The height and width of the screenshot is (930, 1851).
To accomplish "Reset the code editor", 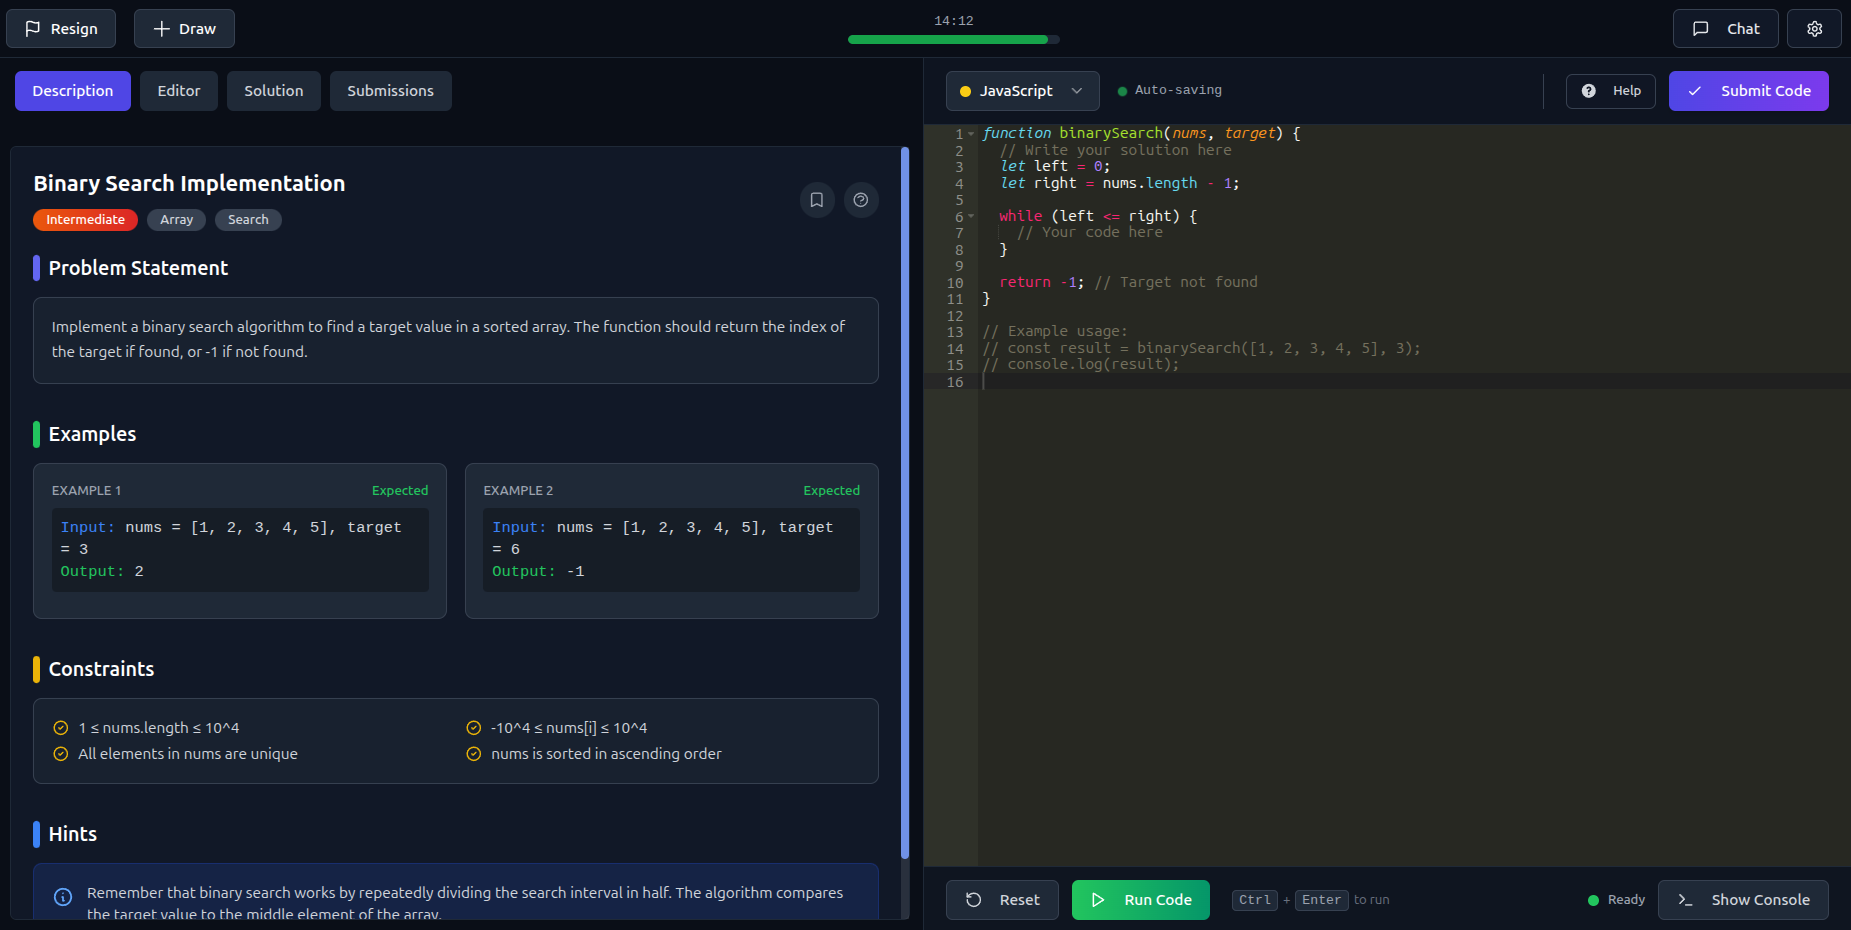I will (1002, 900).
